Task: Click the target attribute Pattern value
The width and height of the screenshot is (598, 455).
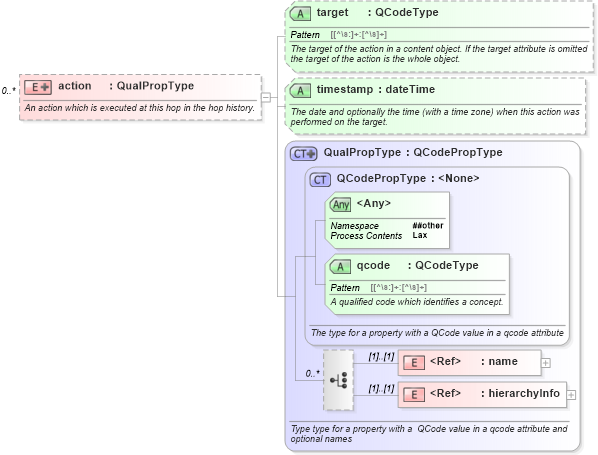Action: point(358,35)
